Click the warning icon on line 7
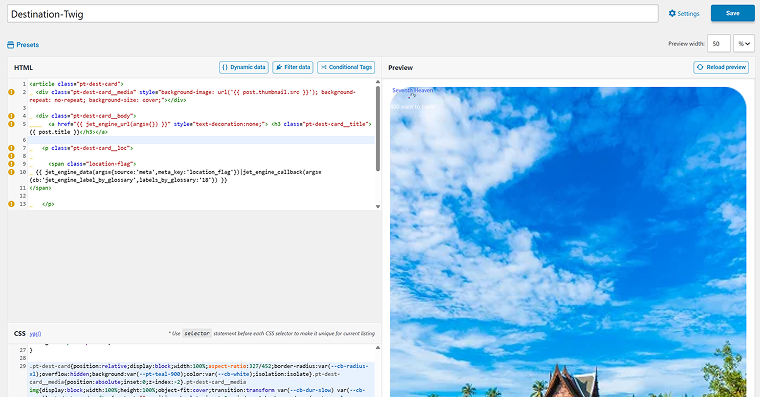The image size is (760, 397). 11,148
